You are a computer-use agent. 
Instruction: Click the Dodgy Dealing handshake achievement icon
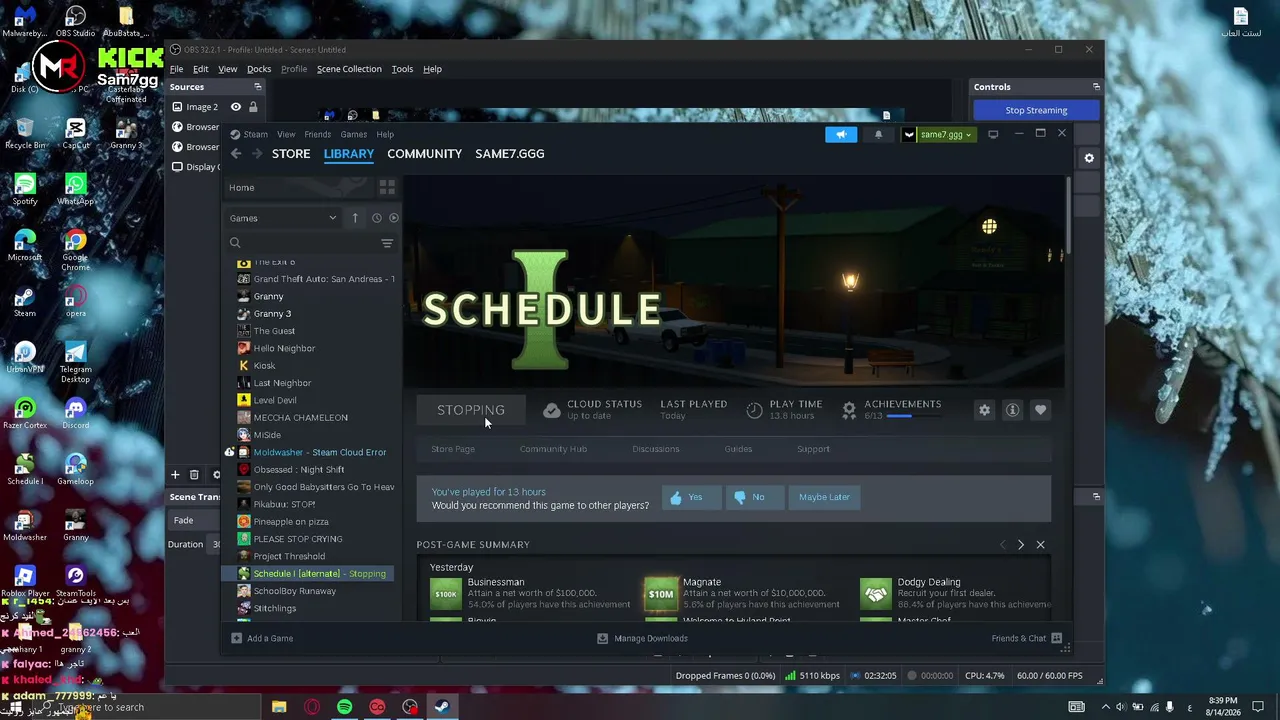[x=876, y=593]
